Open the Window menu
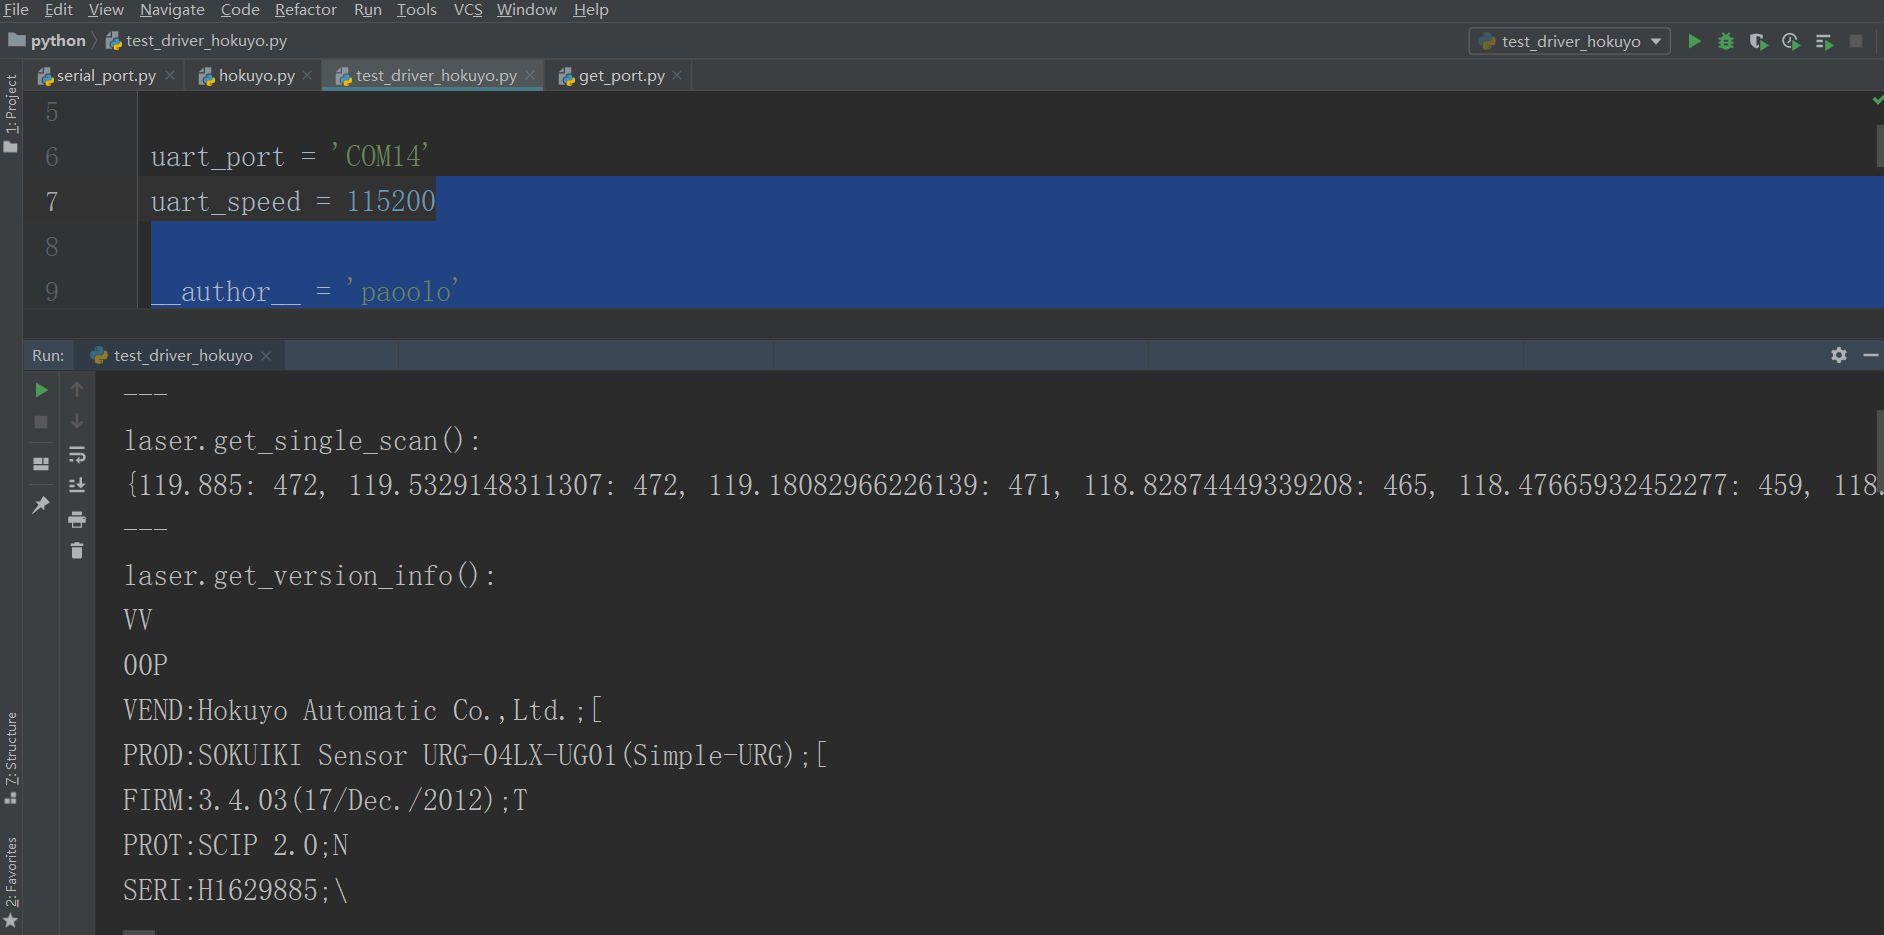Viewport: 1884px width, 935px height. (527, 10)
